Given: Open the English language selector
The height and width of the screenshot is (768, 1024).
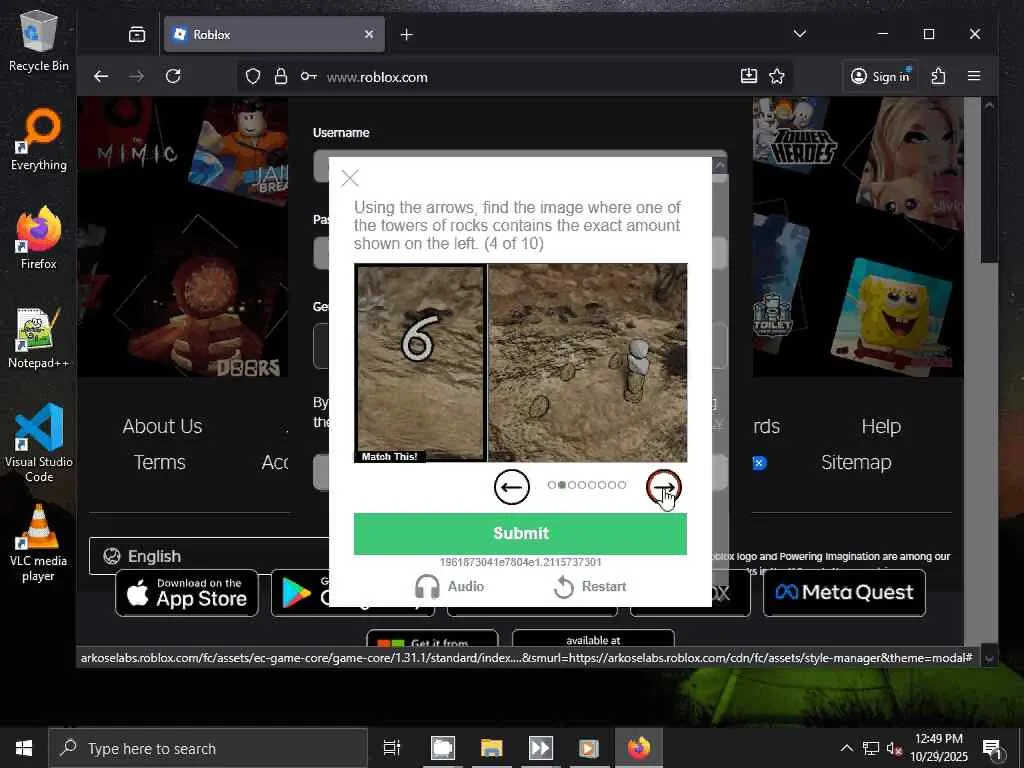Looking at the screenshot, I should coord(209,556).
